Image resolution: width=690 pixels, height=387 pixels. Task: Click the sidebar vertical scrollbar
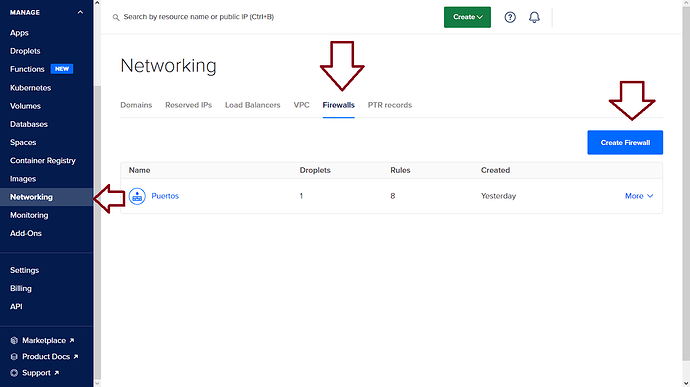tap(97, 233)
